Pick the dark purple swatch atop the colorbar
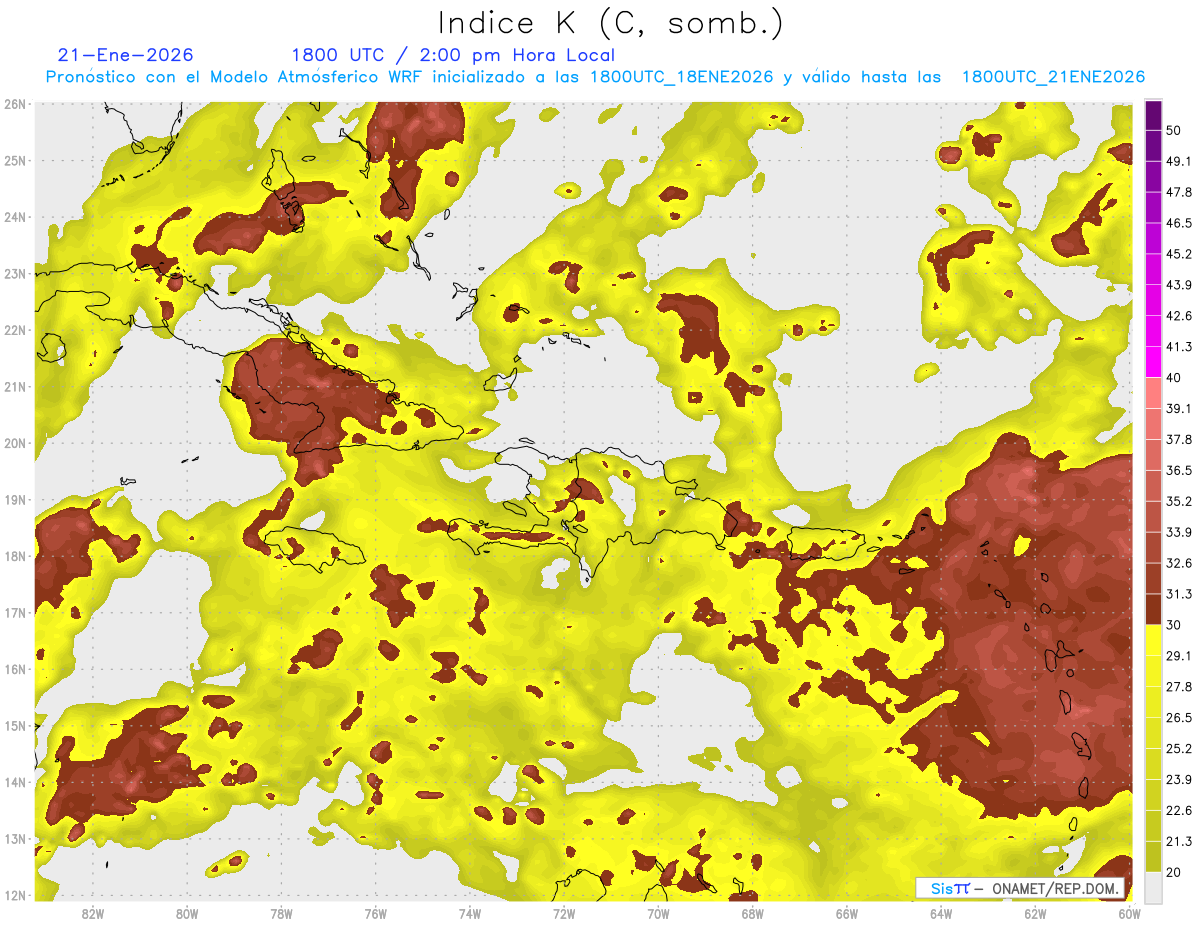The height and width of the screenshot is (927, 1200). click(x=1153, y=115)
